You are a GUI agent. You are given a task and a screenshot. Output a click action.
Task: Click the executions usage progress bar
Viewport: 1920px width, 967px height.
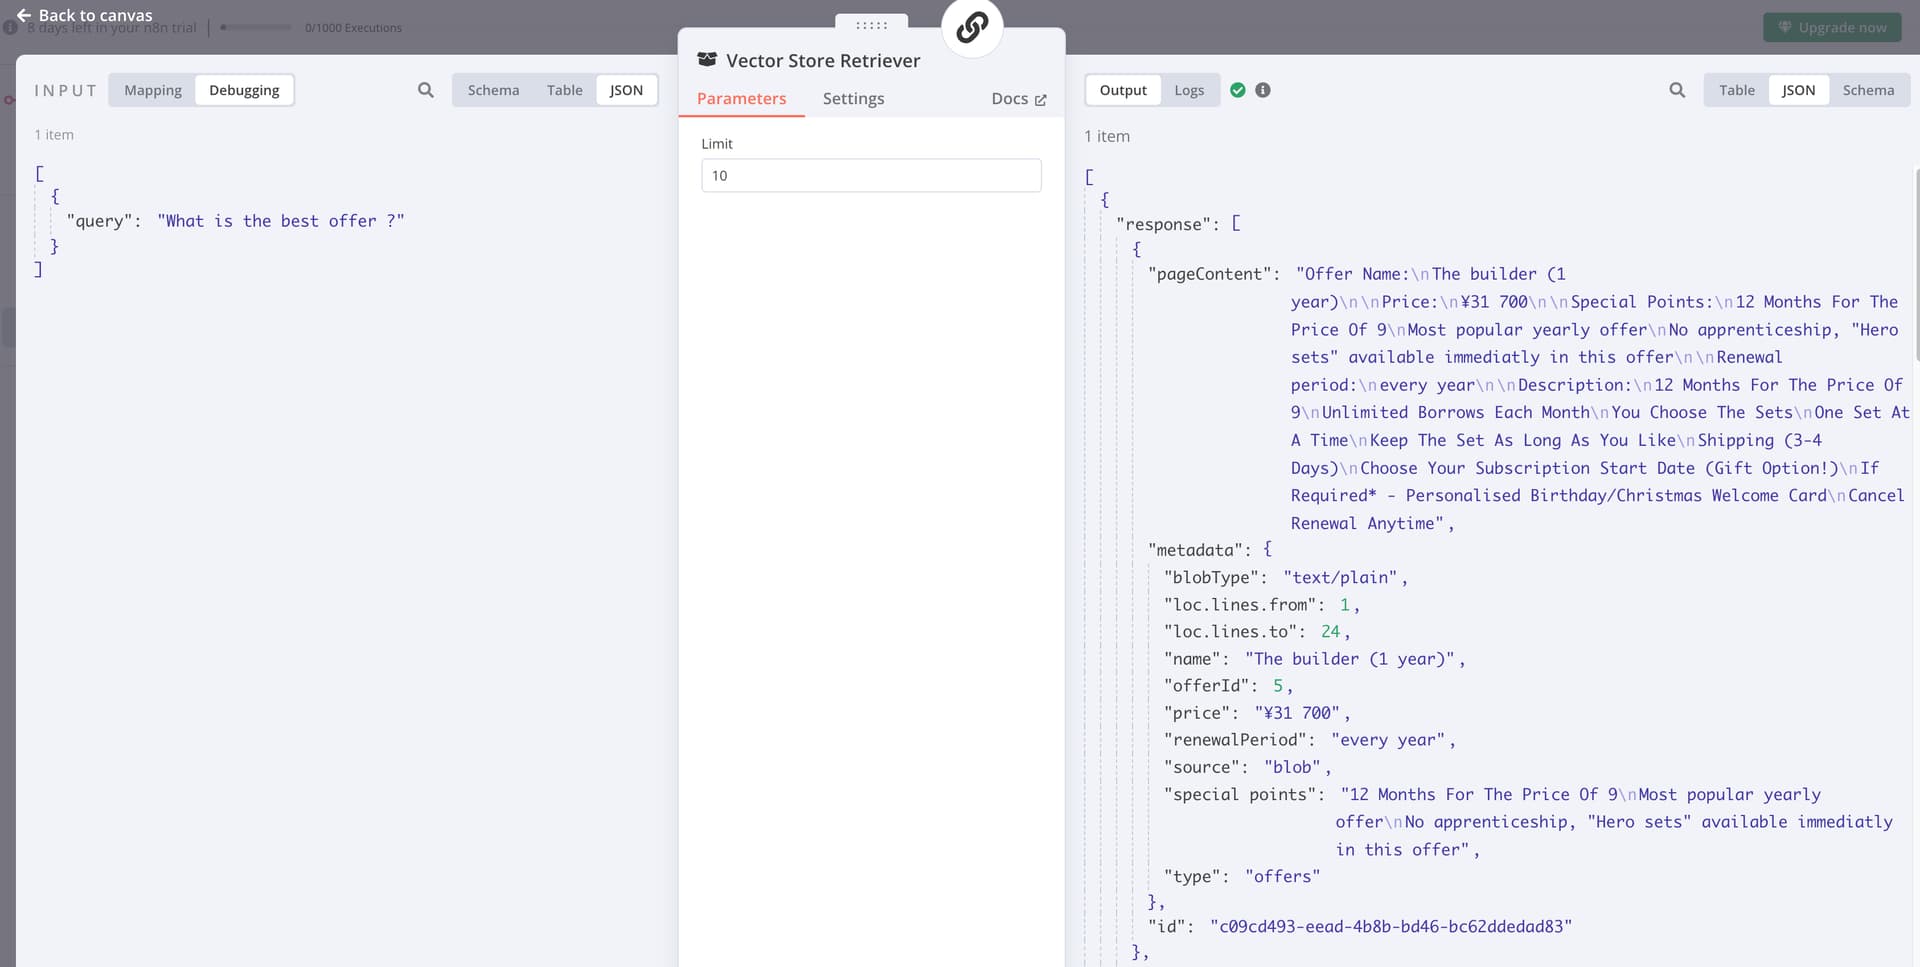tap(256, 27)
